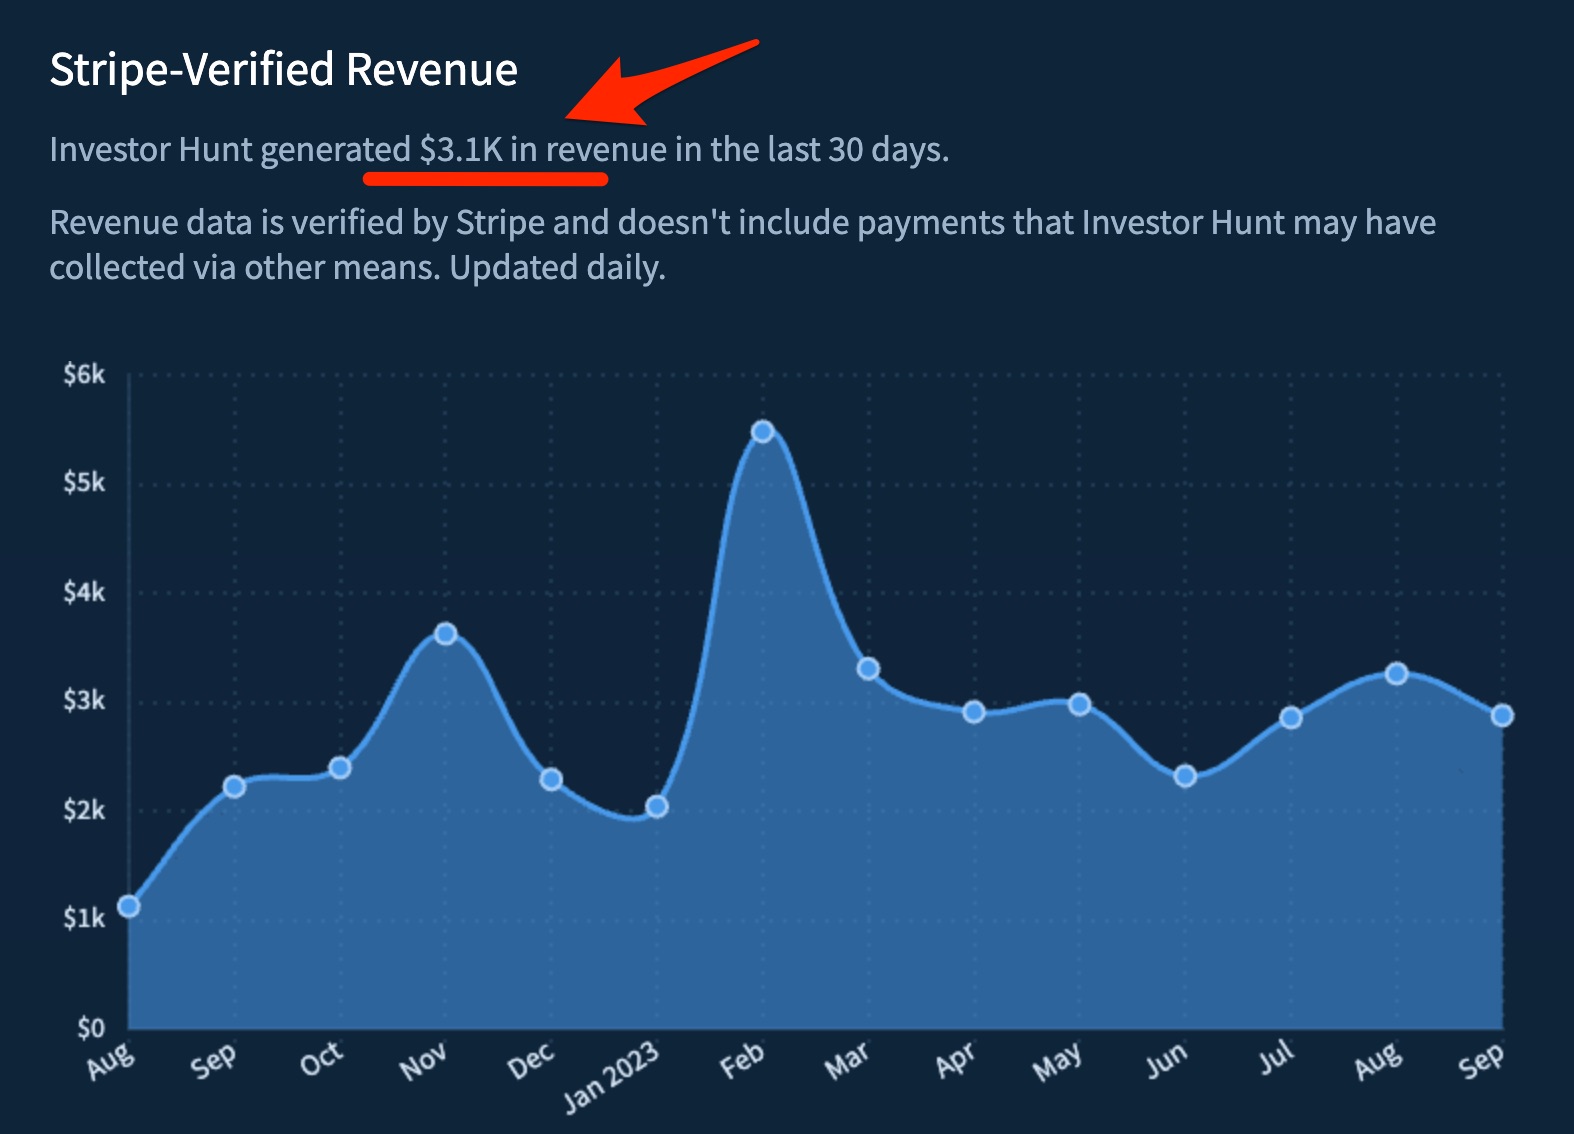The image size is (1574, 1134).
Task: Select the Jul data point on chart
Action: 1291,718
